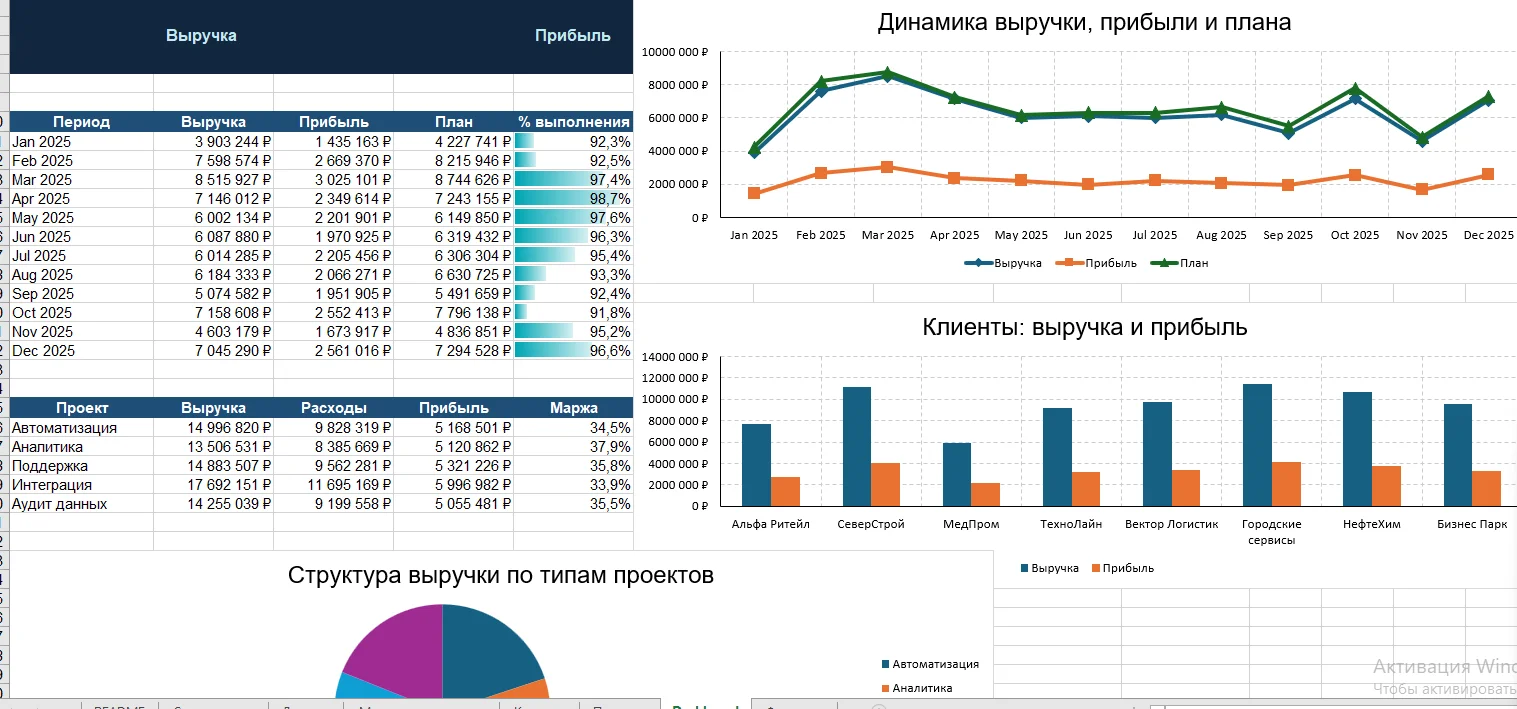This screenshot has height=709, width=1517.
Task: Select the dark banner cell labeled Выручка
Action: click(x=201, y=36)
